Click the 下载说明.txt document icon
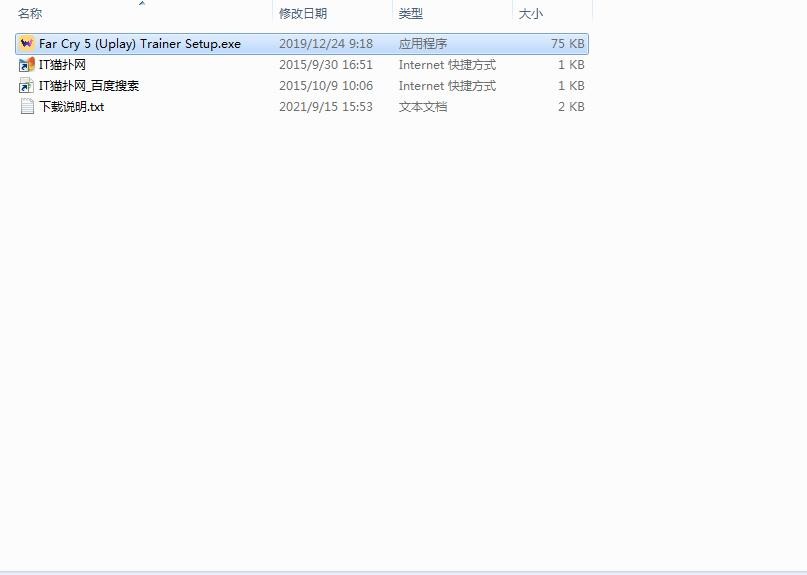 pyautogui.click(x=27, y=107)
